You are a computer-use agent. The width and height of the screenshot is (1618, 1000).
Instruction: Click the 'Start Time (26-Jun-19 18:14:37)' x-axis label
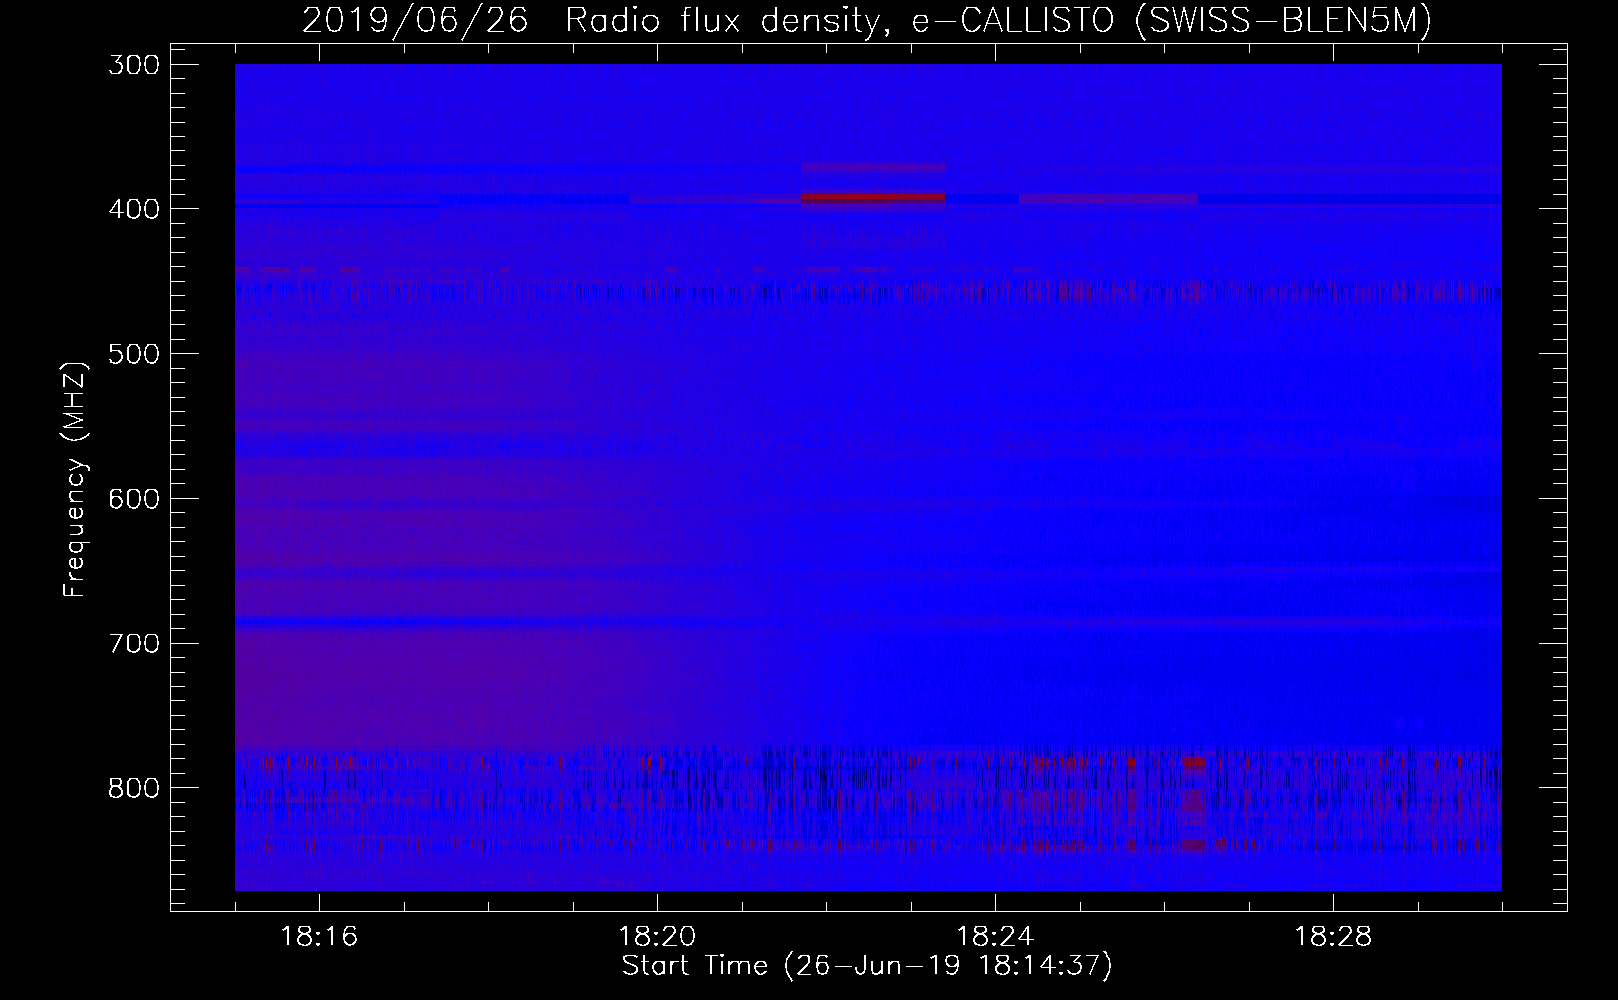point(867,966)
